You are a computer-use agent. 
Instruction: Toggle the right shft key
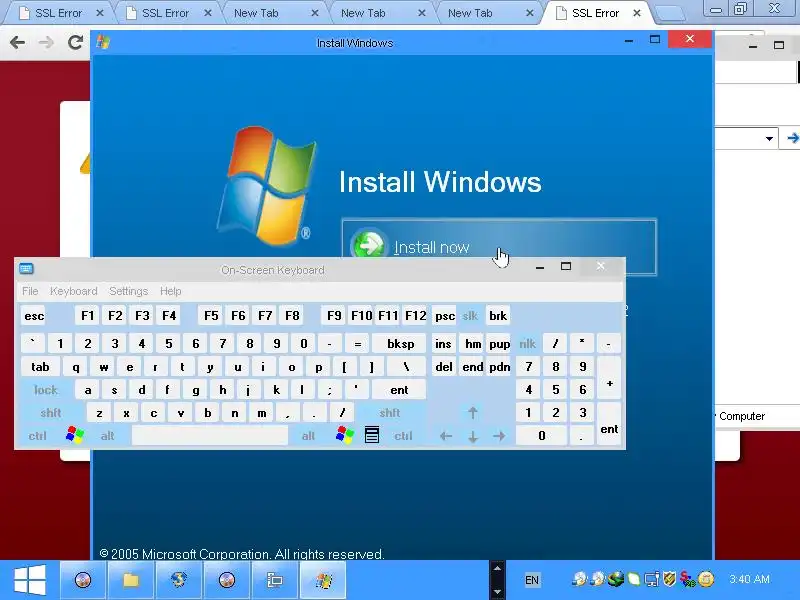390,413
